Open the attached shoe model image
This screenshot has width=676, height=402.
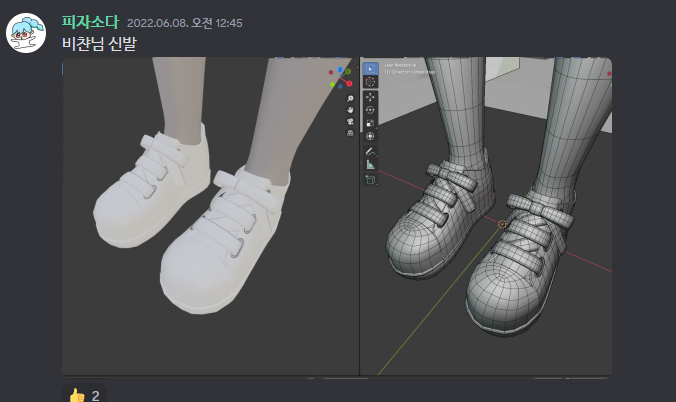337,216
